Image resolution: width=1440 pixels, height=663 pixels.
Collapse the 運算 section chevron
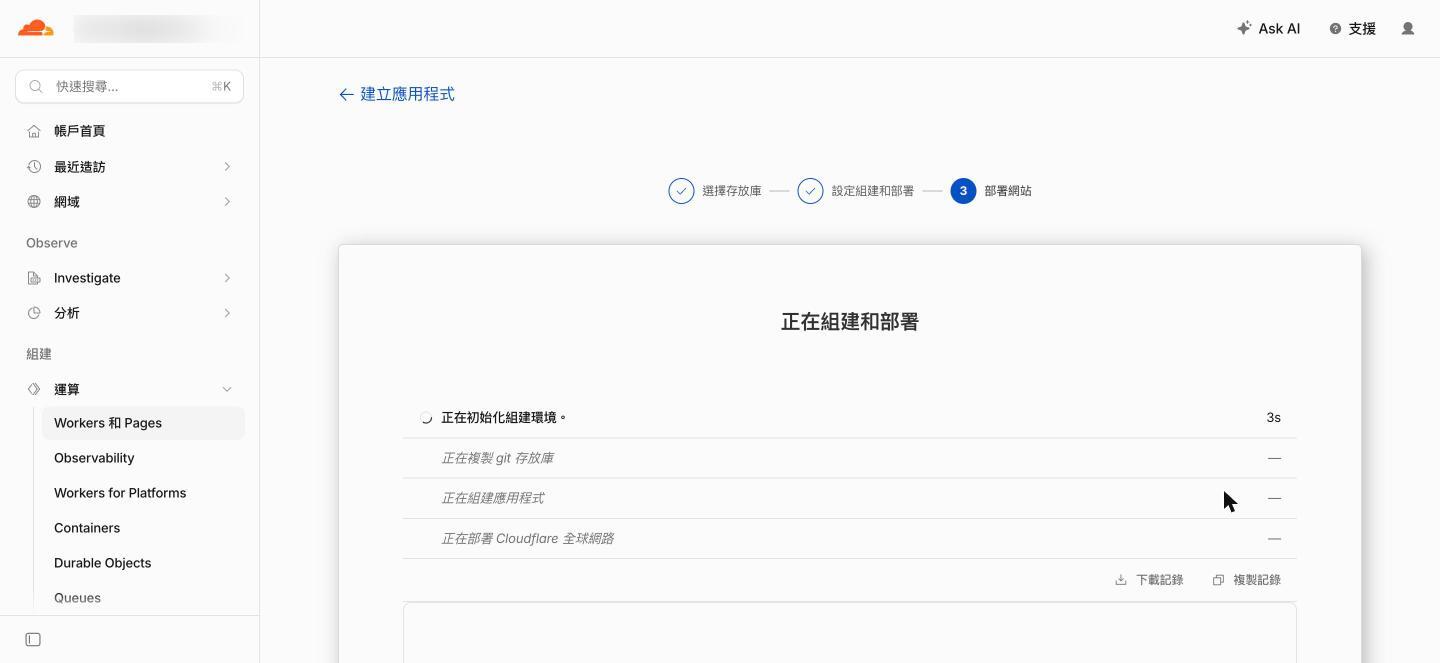point(227,389)
